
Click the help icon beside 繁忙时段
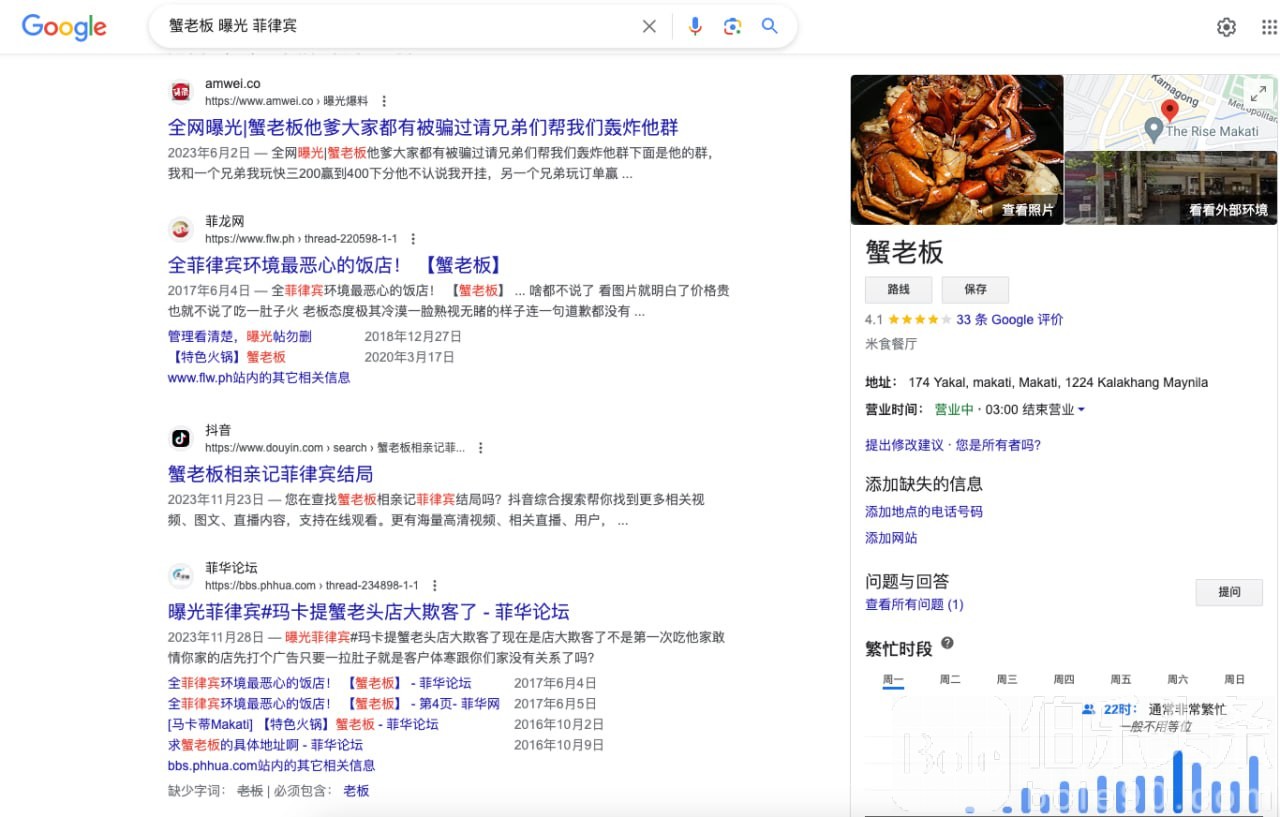pyautogui.click(x=947, y=644)
